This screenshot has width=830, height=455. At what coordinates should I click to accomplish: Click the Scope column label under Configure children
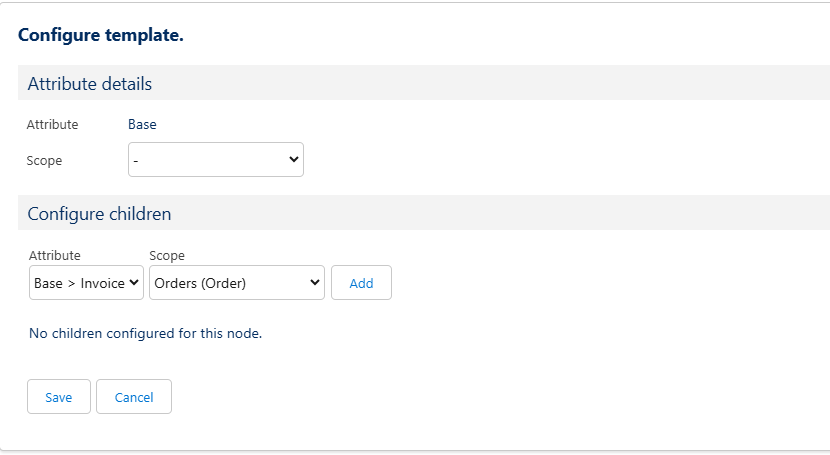pyautogui.click(x=167, y=256)
